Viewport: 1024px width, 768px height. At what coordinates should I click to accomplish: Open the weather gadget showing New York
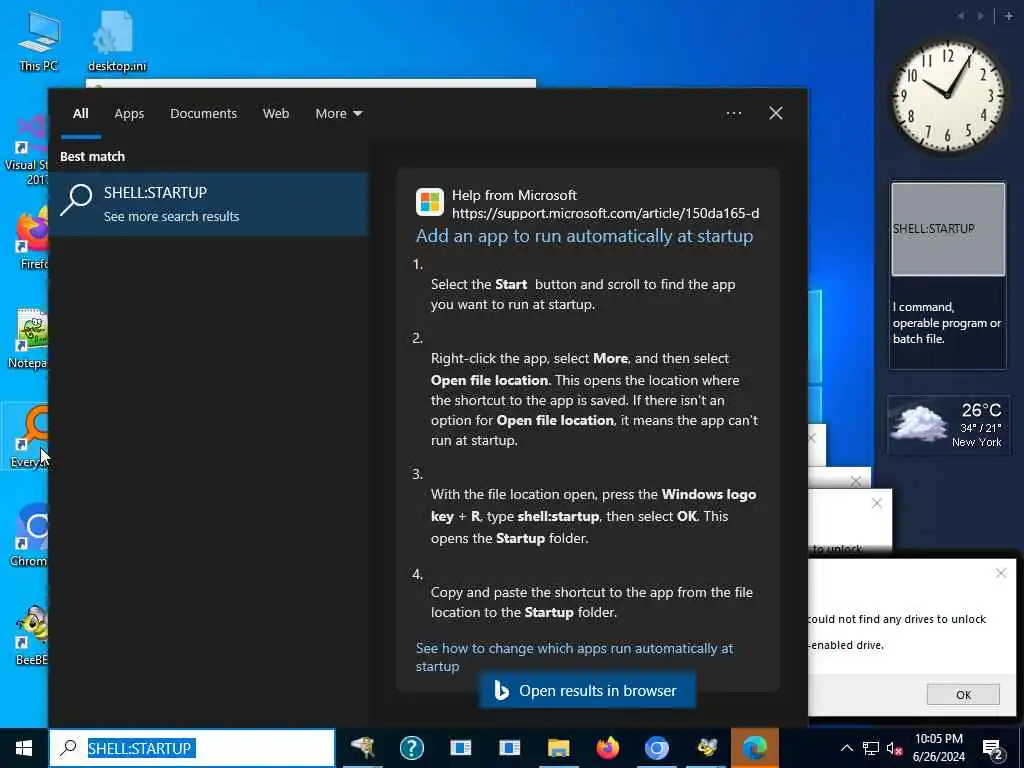pos(948,425)
